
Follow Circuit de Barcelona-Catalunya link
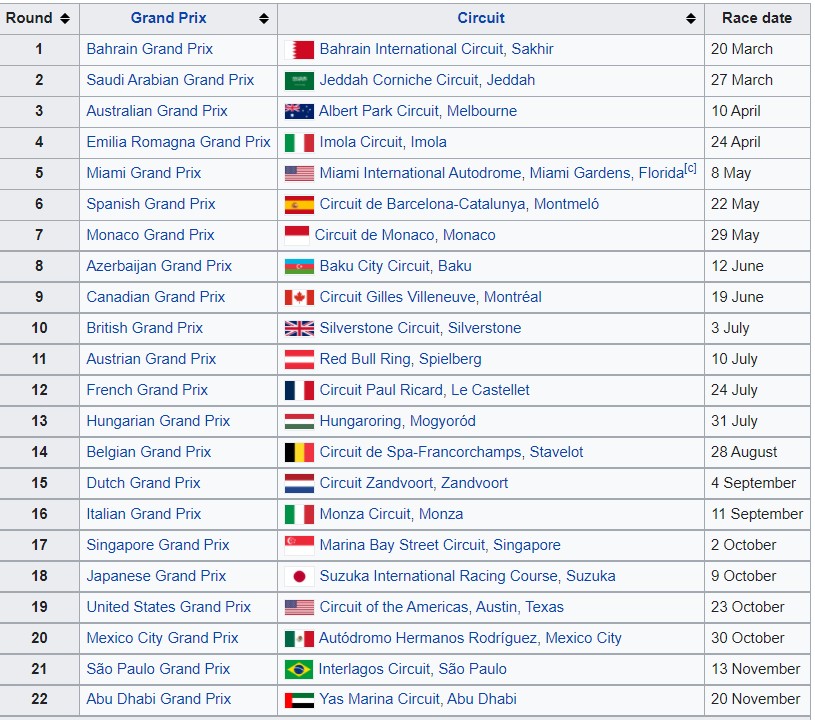click(x=423, y=204)
